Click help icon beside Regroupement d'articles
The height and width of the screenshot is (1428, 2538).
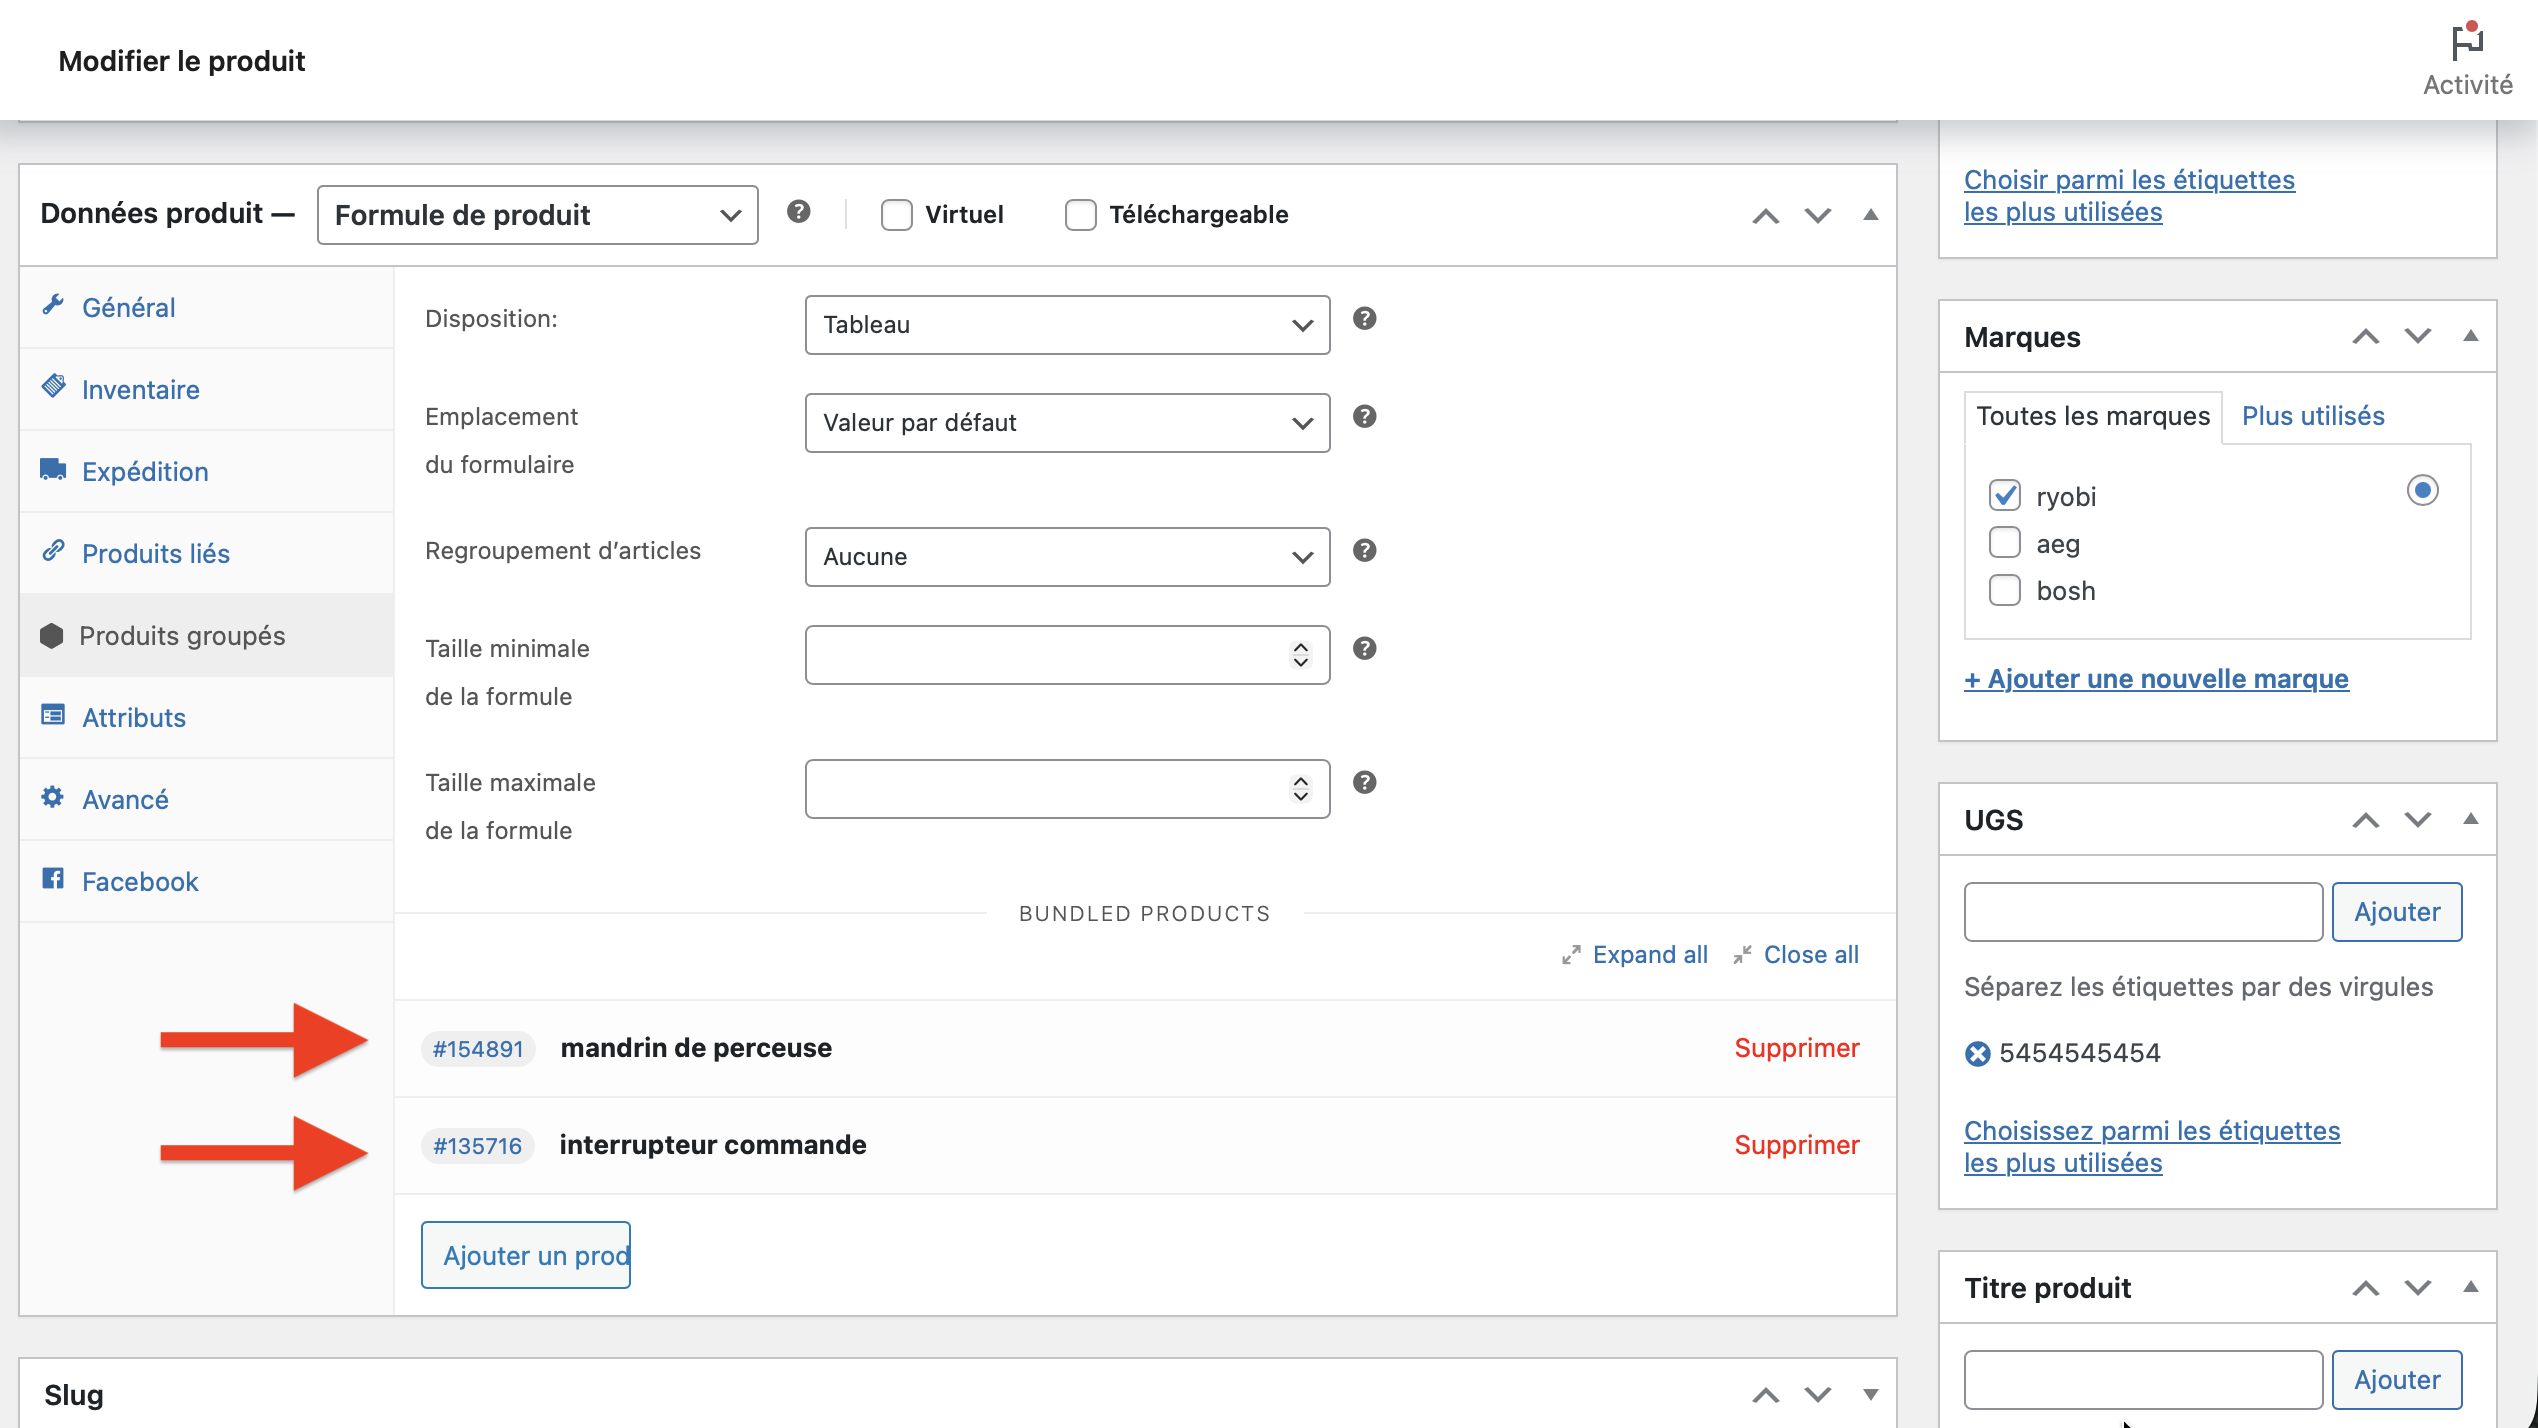[x=1364, y=551]
